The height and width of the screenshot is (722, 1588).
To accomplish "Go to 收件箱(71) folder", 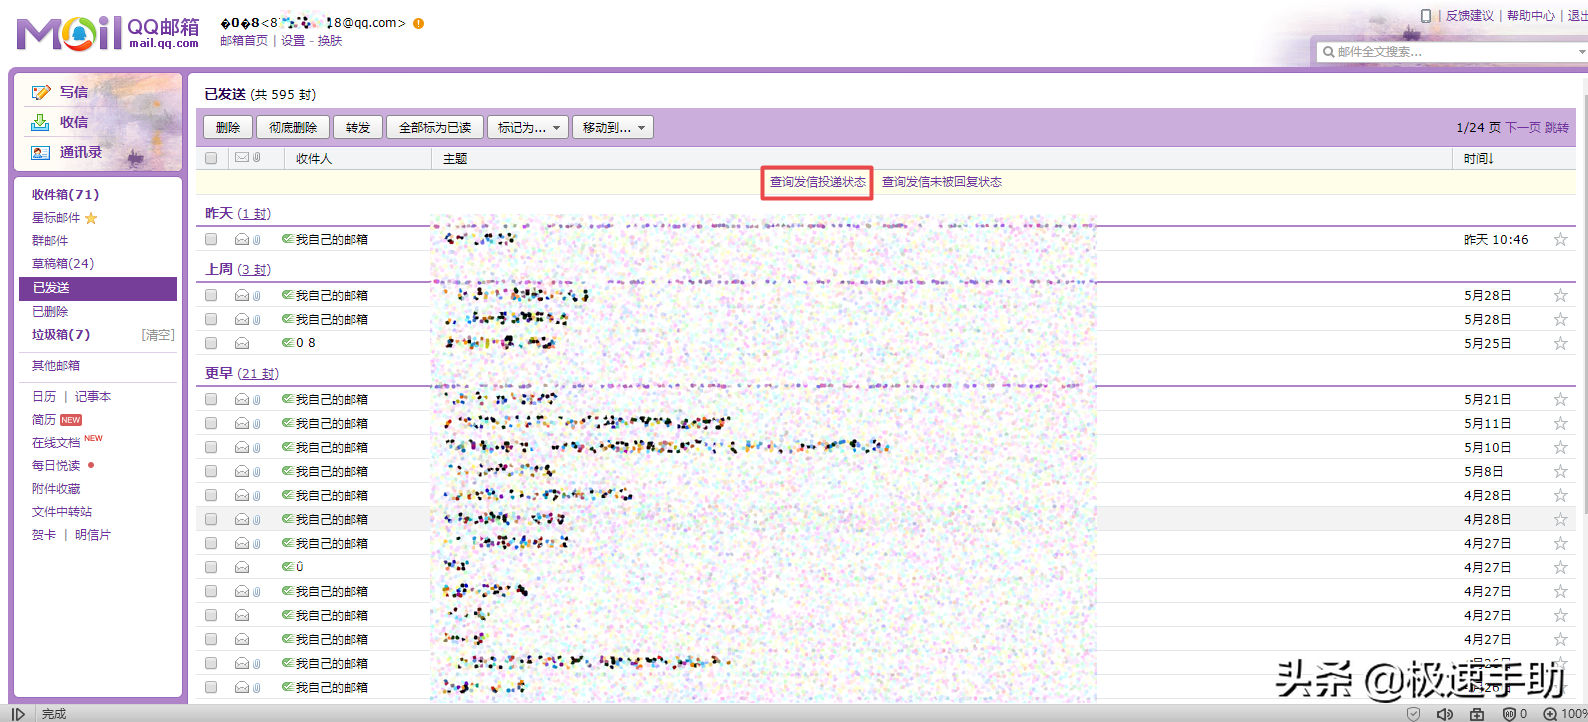I will 65,195.
